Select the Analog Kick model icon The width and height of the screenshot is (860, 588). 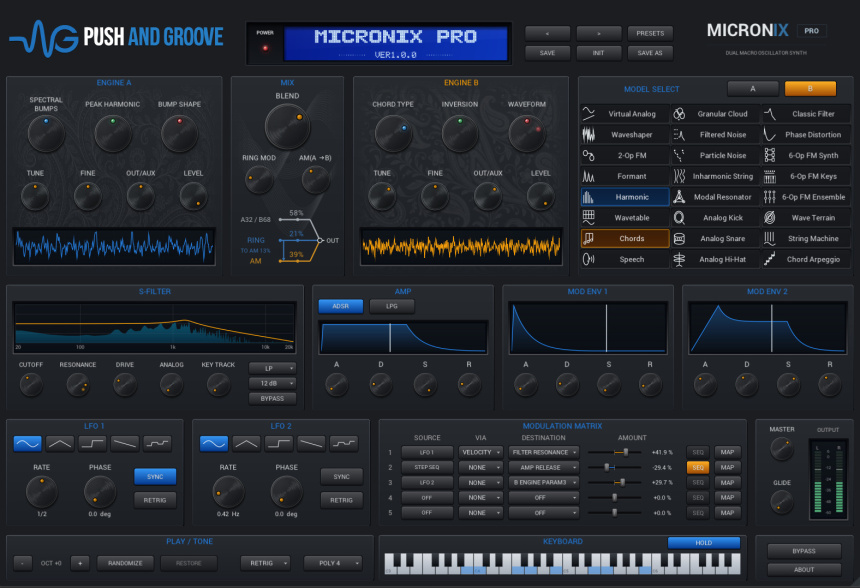click(679, 218)
